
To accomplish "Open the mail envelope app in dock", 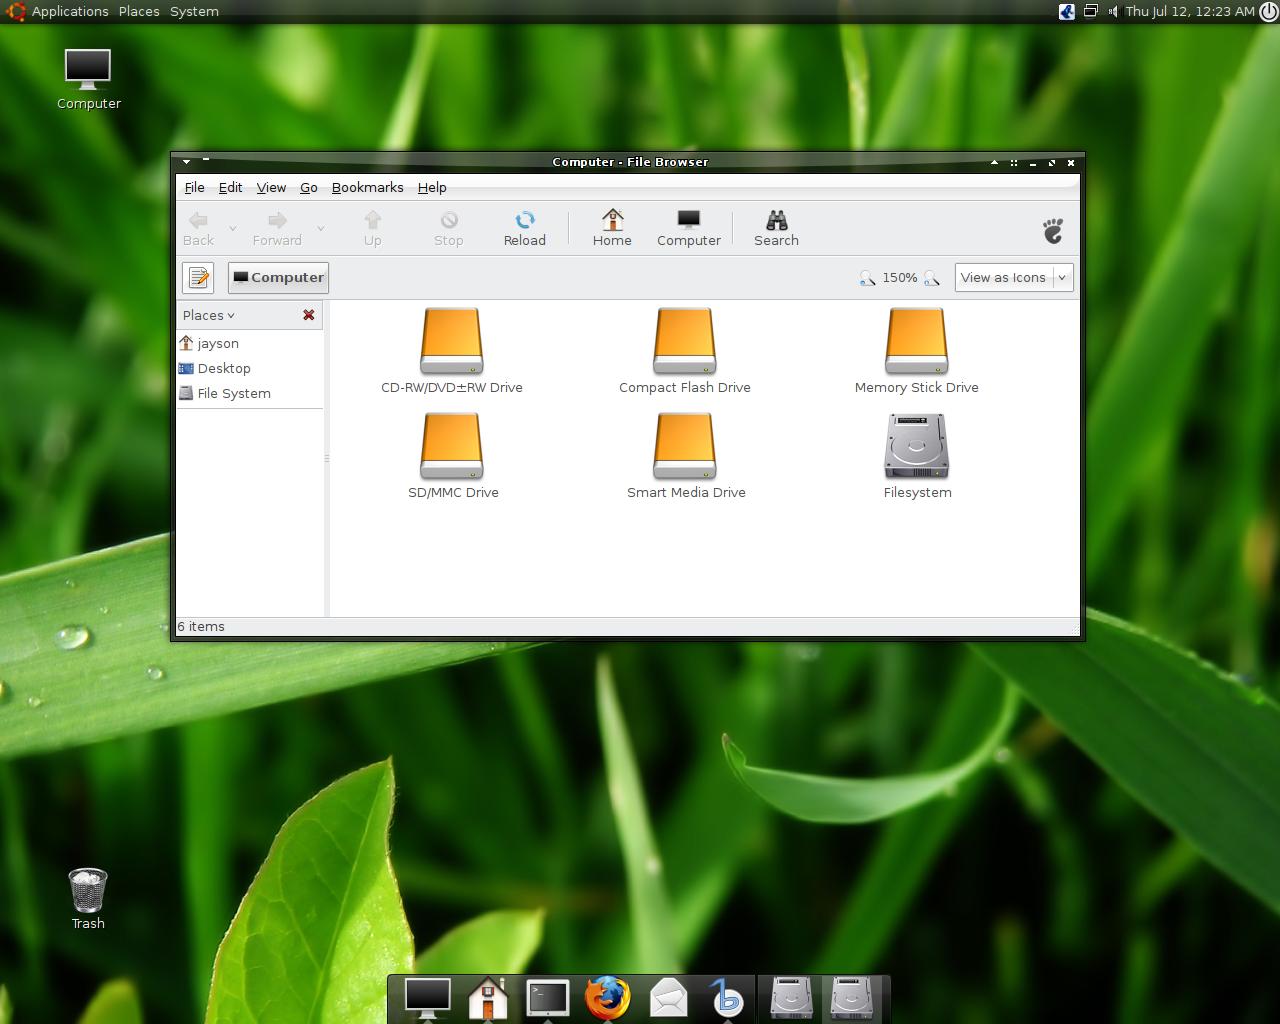I will pyautogui.click(x=668, y=998).
